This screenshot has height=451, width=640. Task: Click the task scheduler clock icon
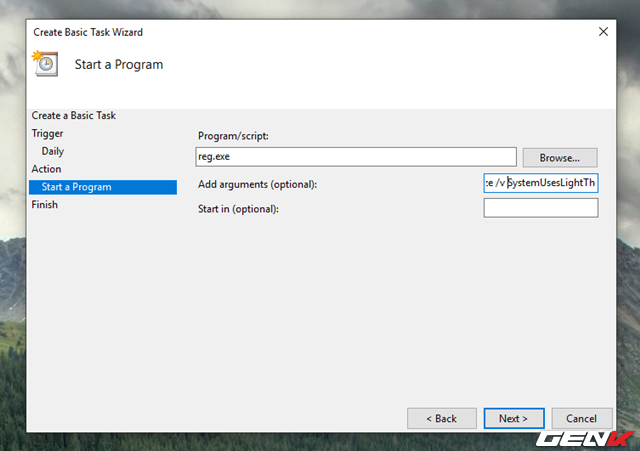tap(45, 63)
